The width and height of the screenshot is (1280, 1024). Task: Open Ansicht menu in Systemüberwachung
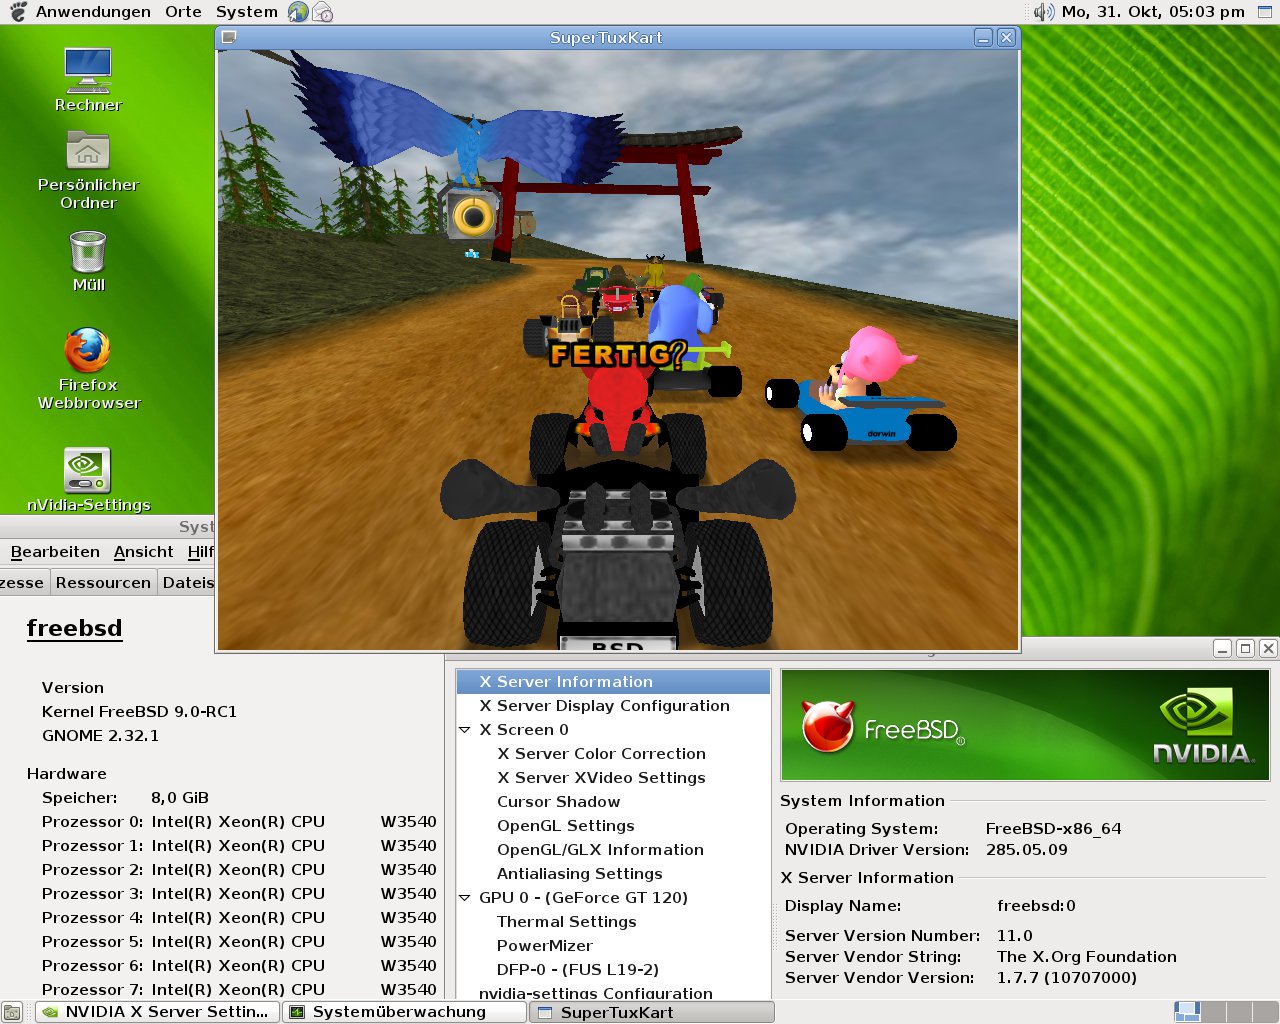click(143, 552)
